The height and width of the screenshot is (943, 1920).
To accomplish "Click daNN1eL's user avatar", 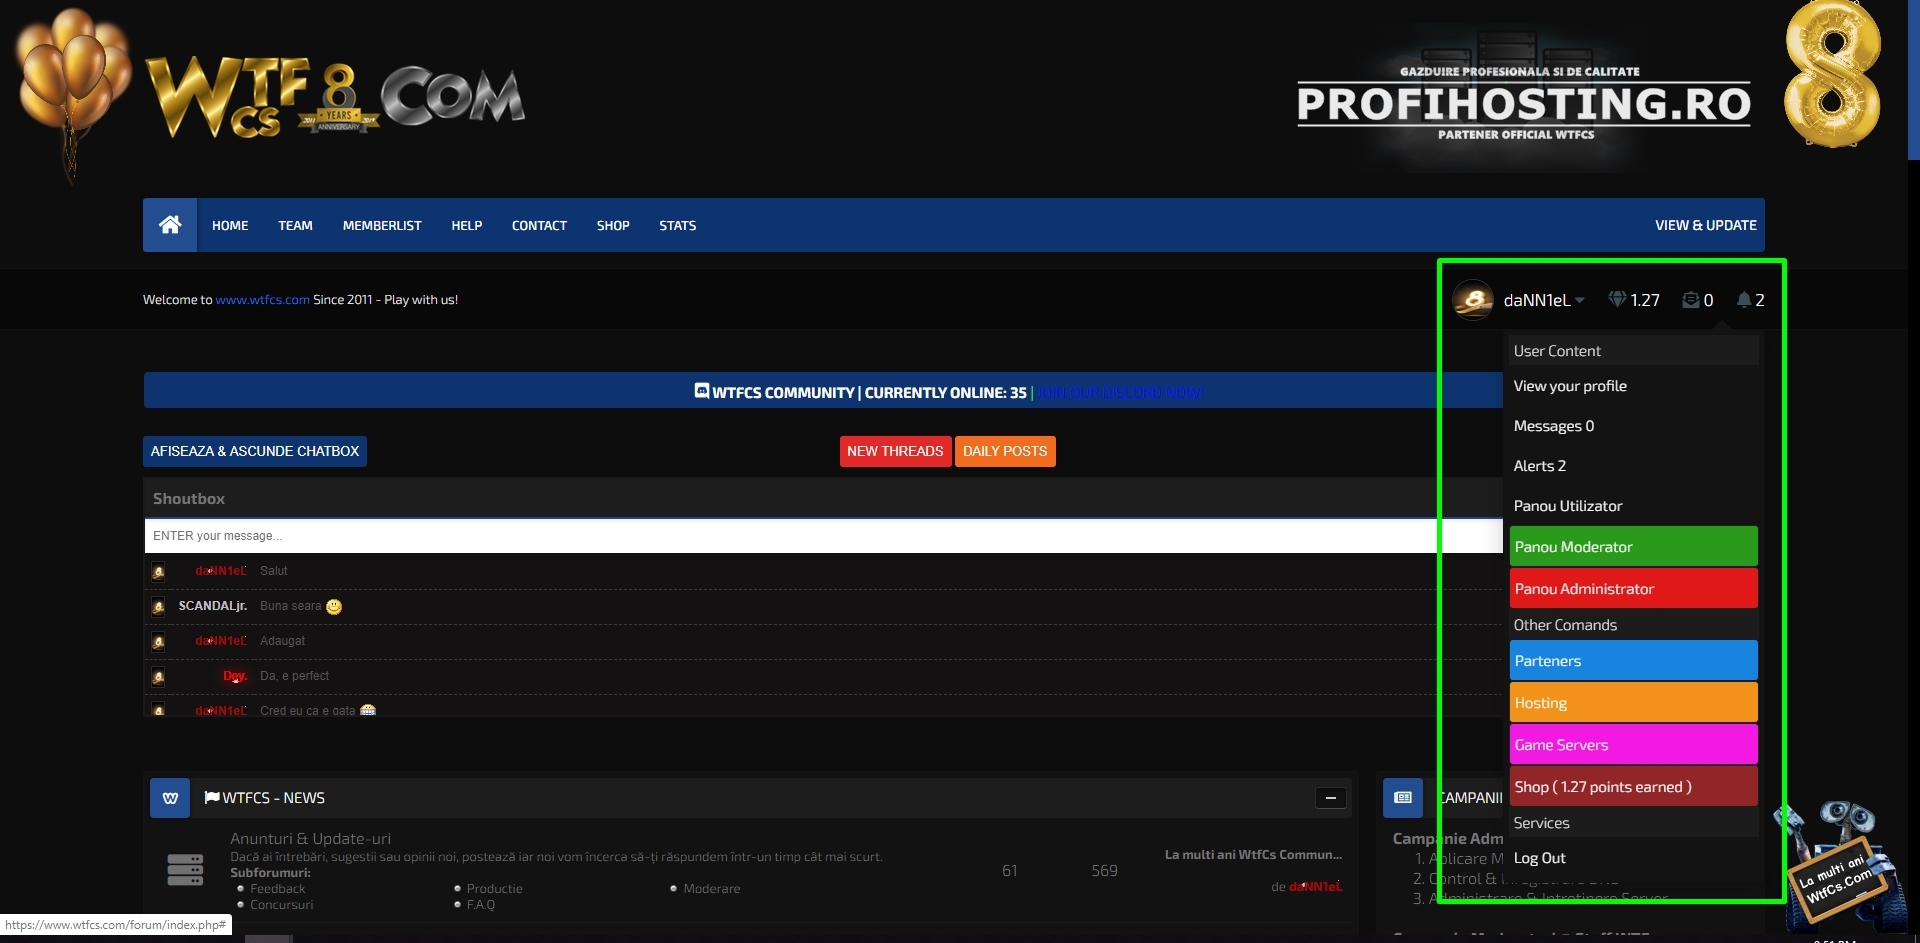I will click(1472, 300).
